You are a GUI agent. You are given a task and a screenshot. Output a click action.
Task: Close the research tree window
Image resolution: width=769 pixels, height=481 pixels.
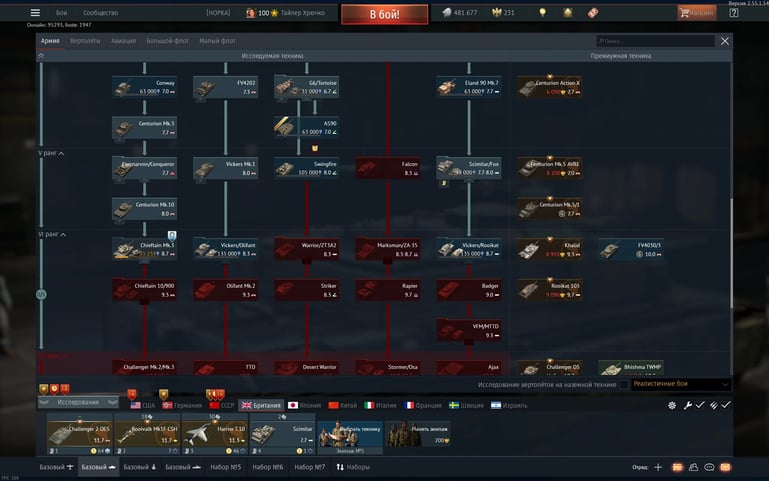pyautogui.click(x=725, y=41)
